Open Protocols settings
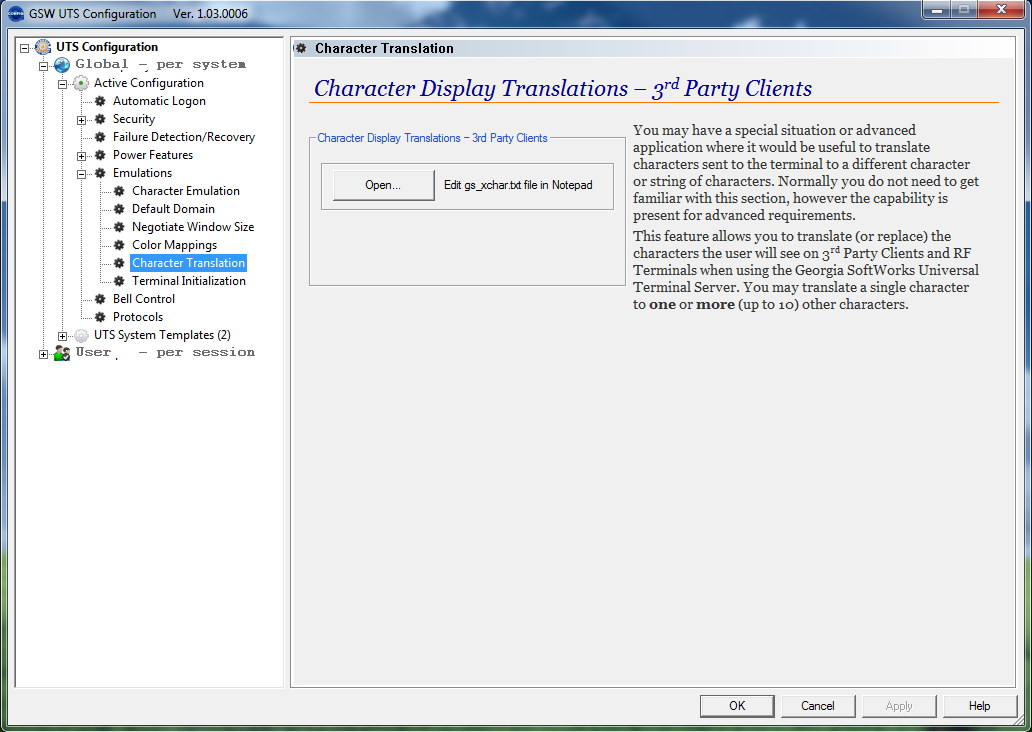Screen dimensions: 1032x732 138,317
